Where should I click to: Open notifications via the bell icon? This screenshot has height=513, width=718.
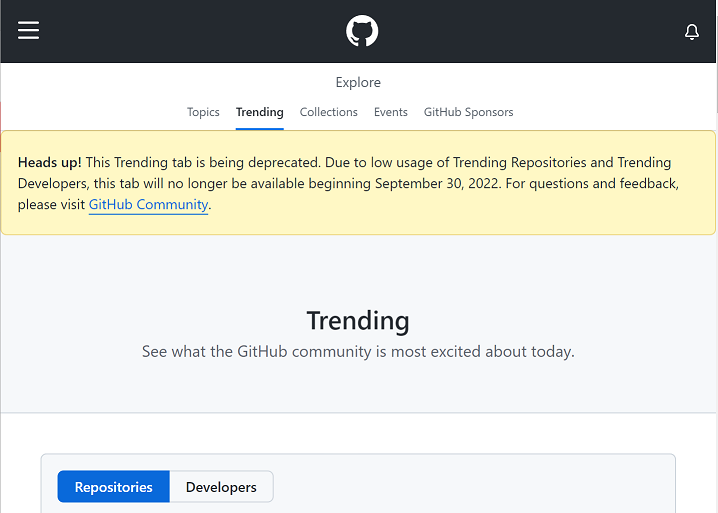pyautogui.click(x=691, y=32)
